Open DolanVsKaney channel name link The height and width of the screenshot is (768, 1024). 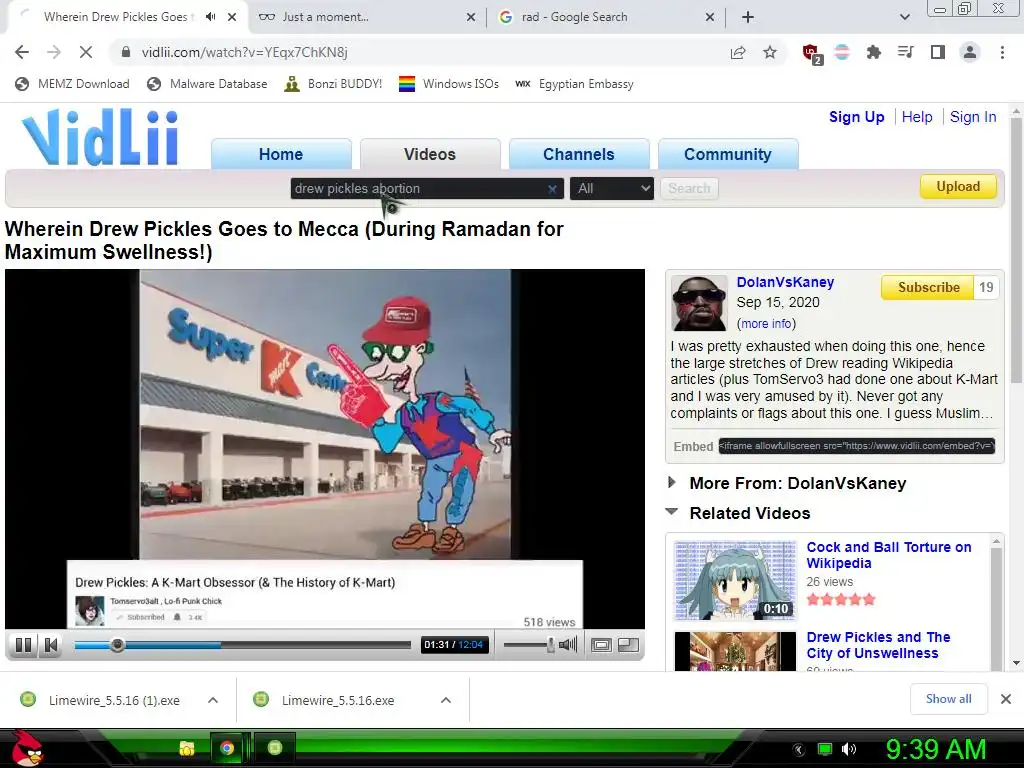pos(785,282)
